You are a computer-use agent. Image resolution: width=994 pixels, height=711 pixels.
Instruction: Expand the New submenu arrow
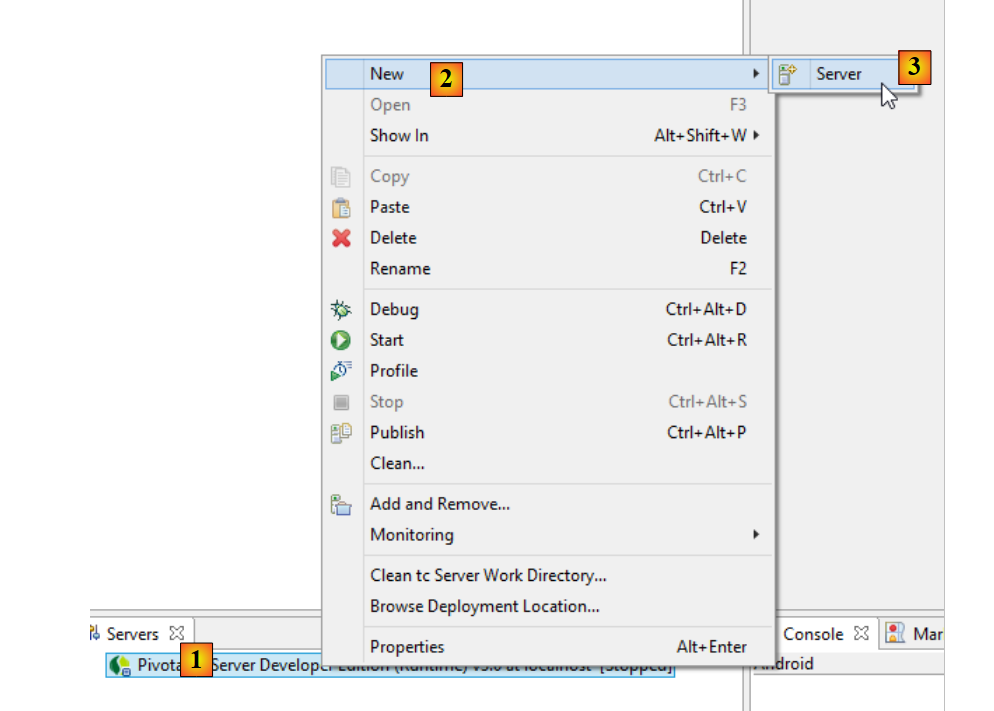755,74
